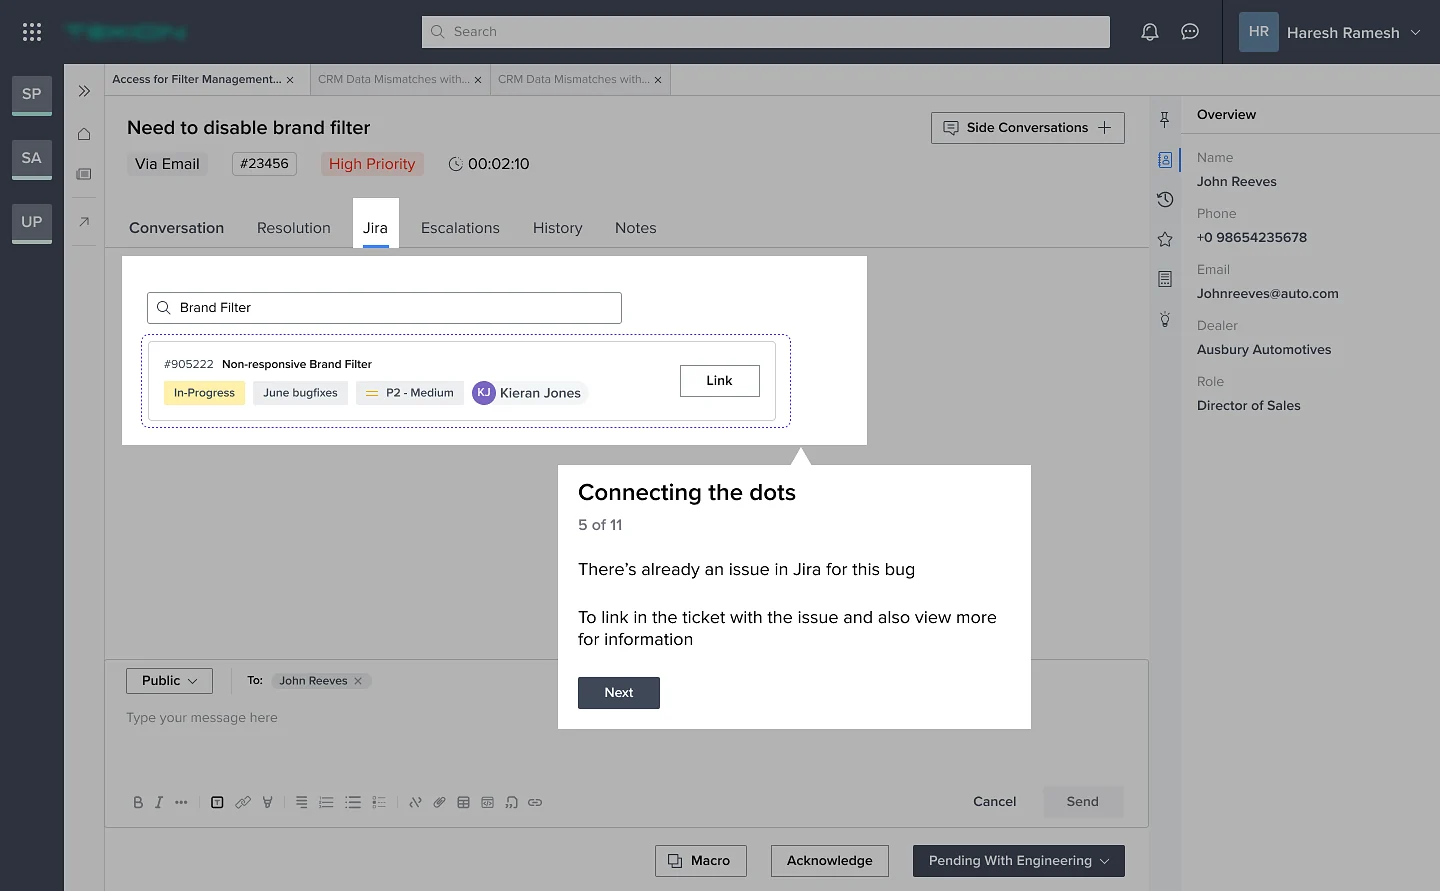
Task: Open Haresh Ramesh account dropdown
Action: (1330, 32)
